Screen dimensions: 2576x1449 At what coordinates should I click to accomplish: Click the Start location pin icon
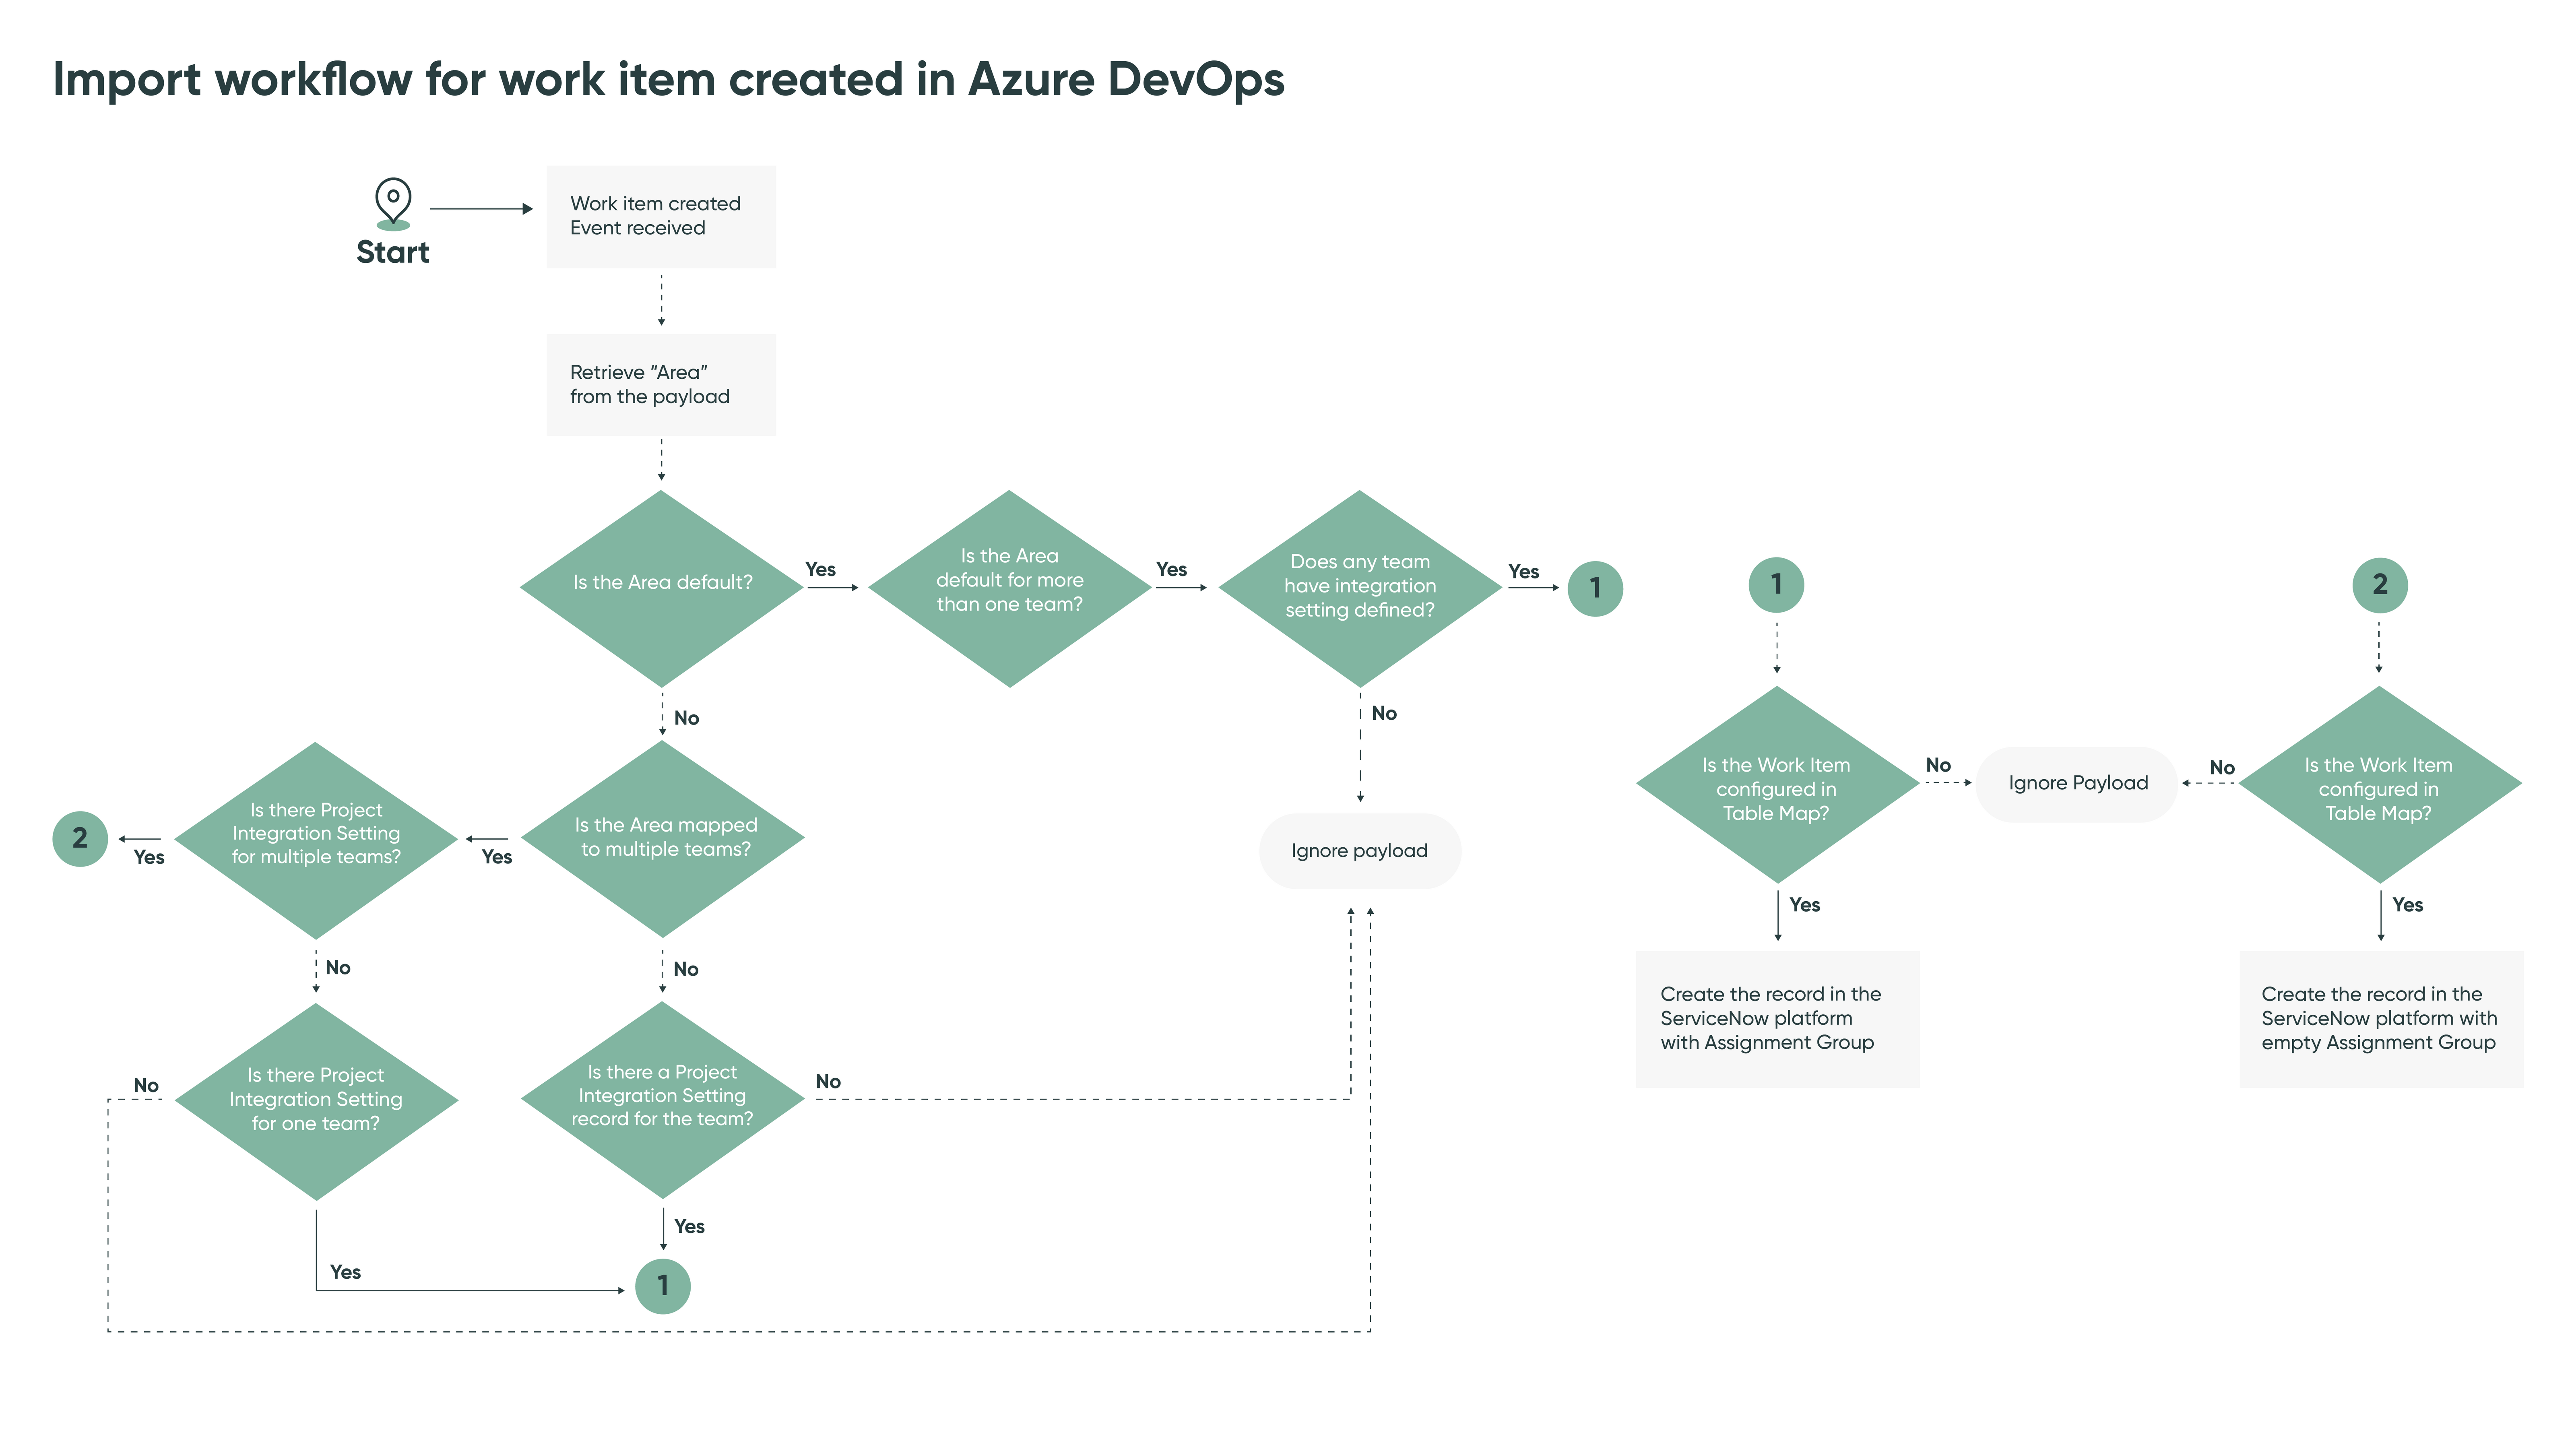point(393,204)
